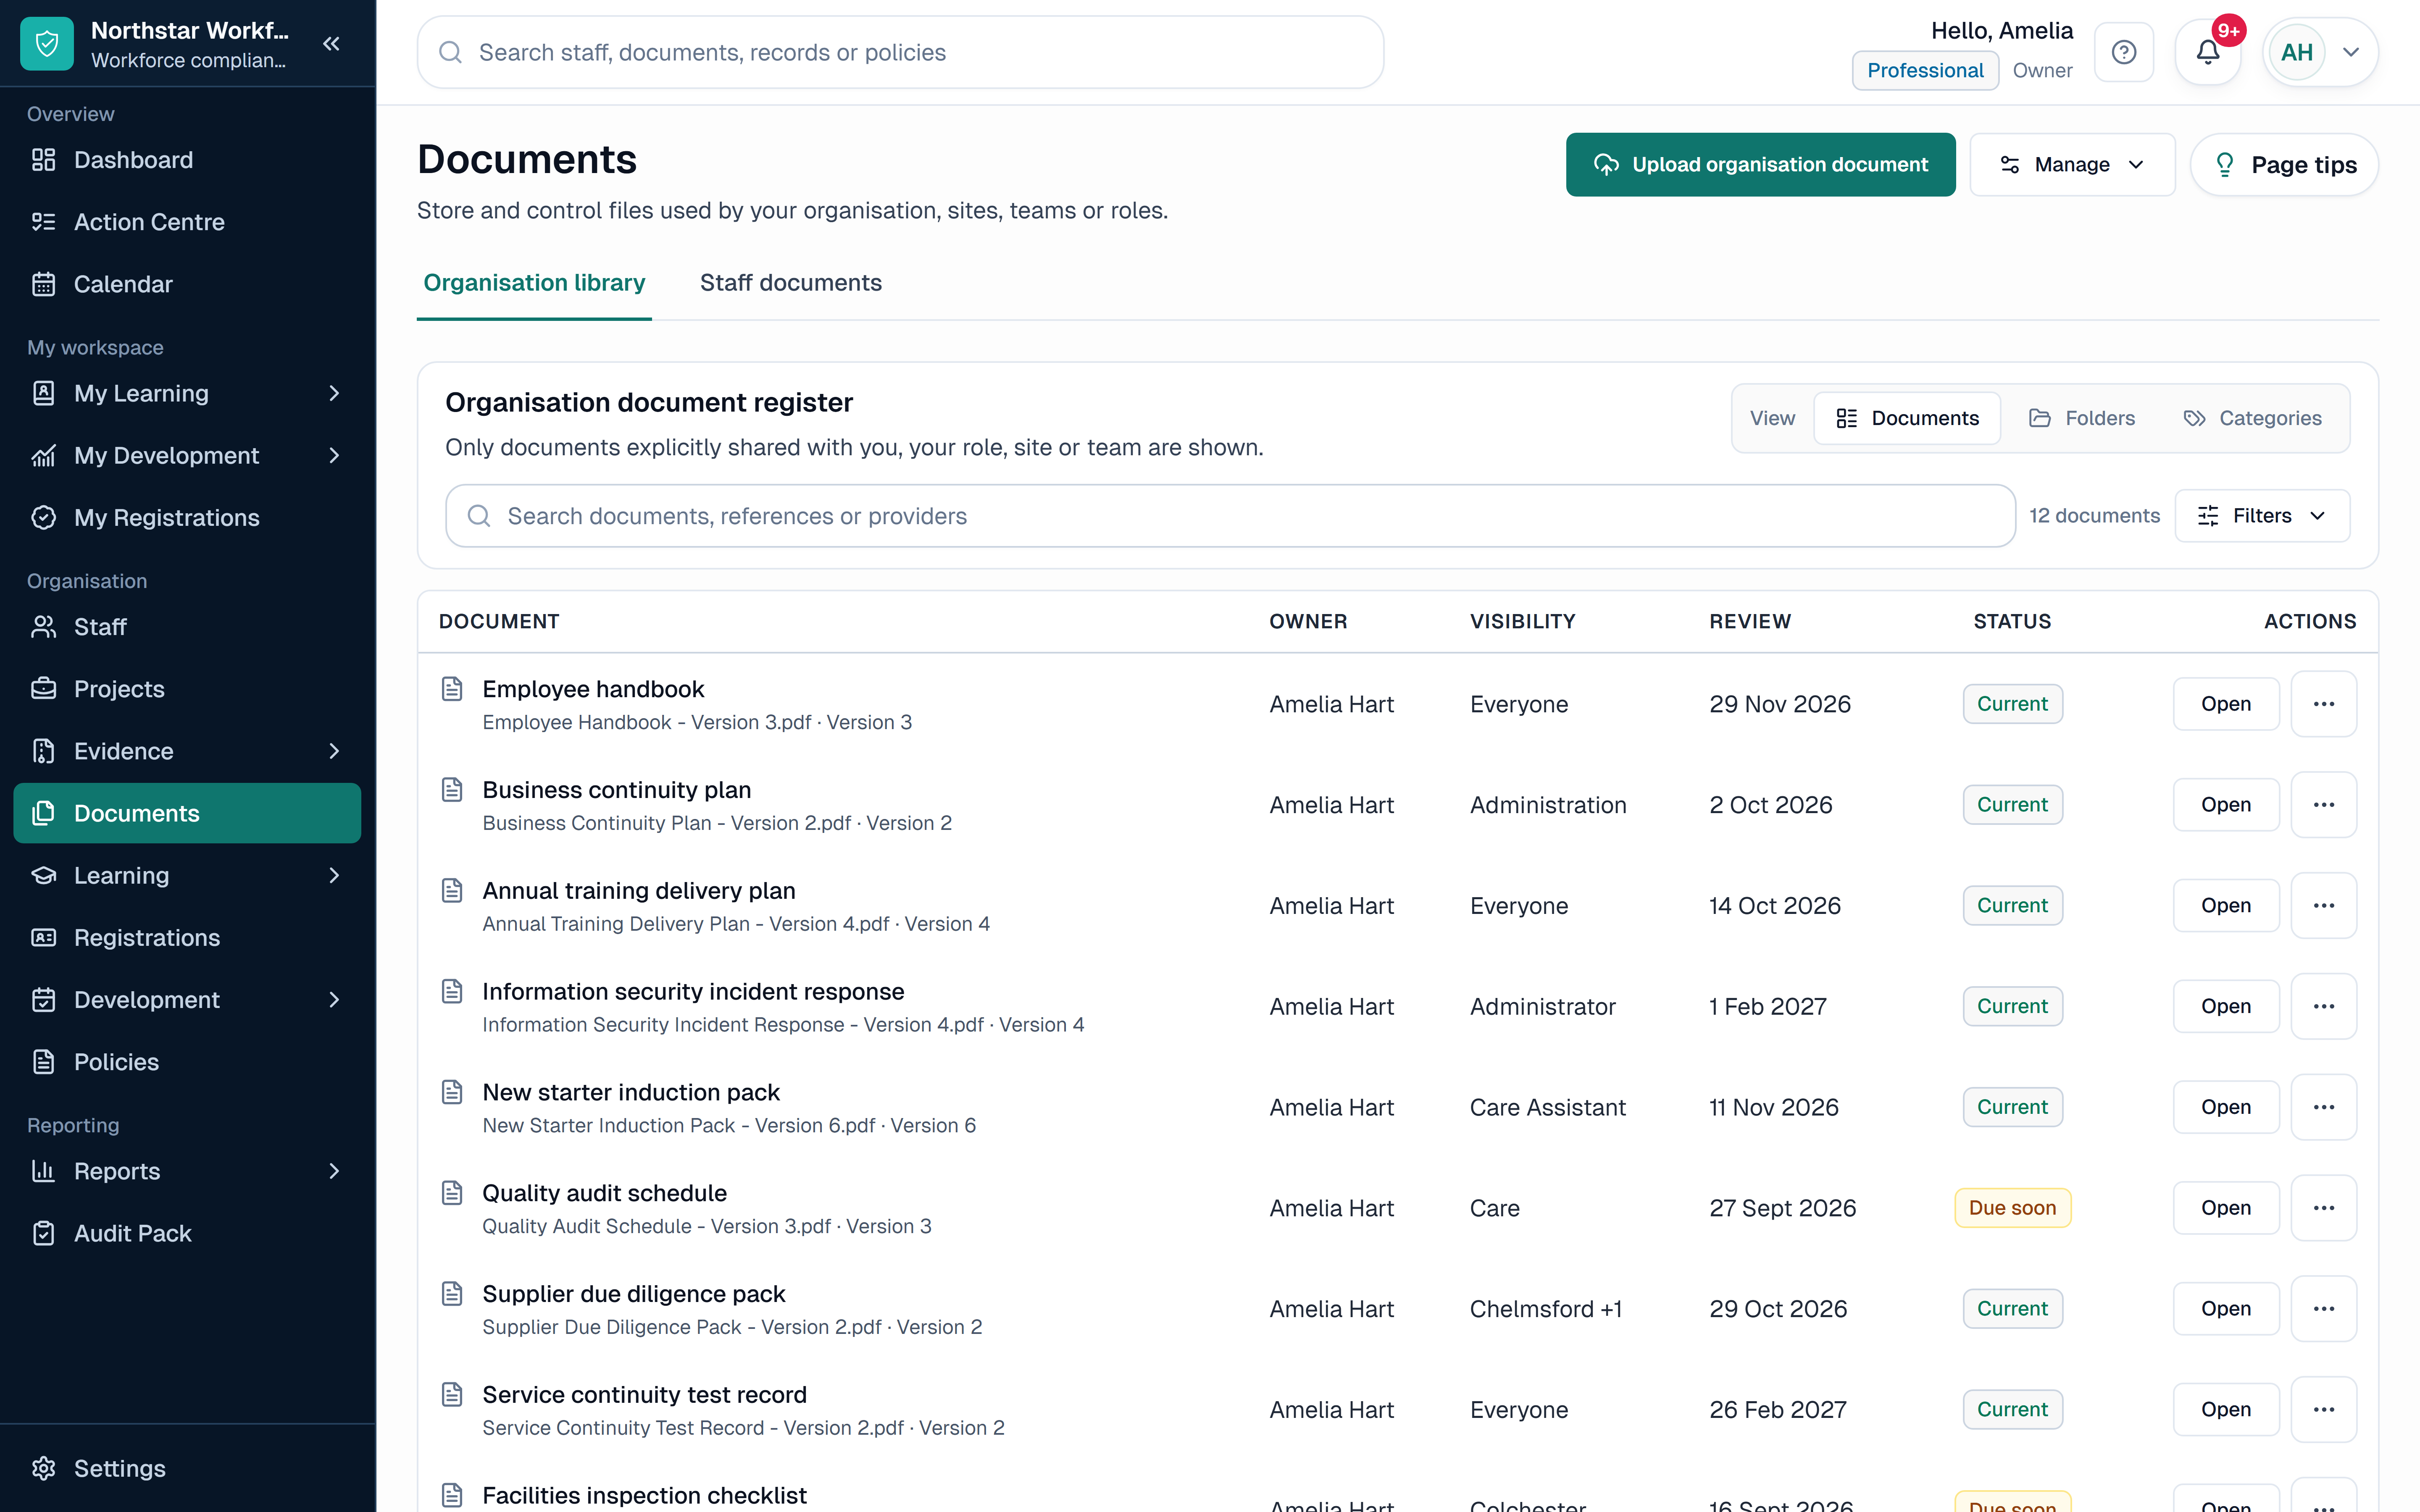This screenshot has width=2420, height=1512.
Task: Click the AH user avatar
Action: click(x=2297, y=52)
